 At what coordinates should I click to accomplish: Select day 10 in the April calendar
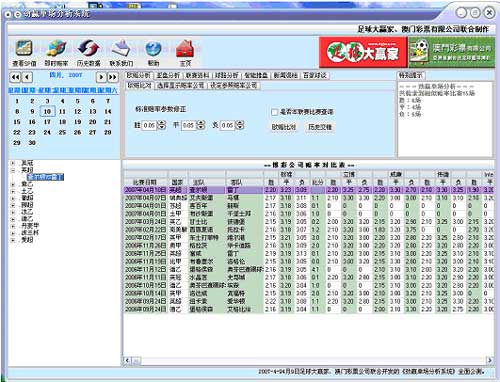click(47, 111)
